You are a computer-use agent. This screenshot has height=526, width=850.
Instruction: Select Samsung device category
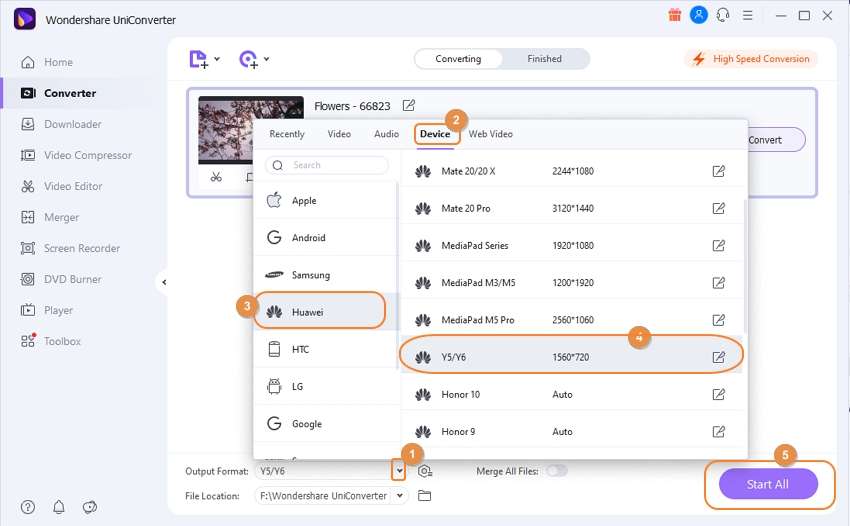pyautogui.click(x=325, y=275)
